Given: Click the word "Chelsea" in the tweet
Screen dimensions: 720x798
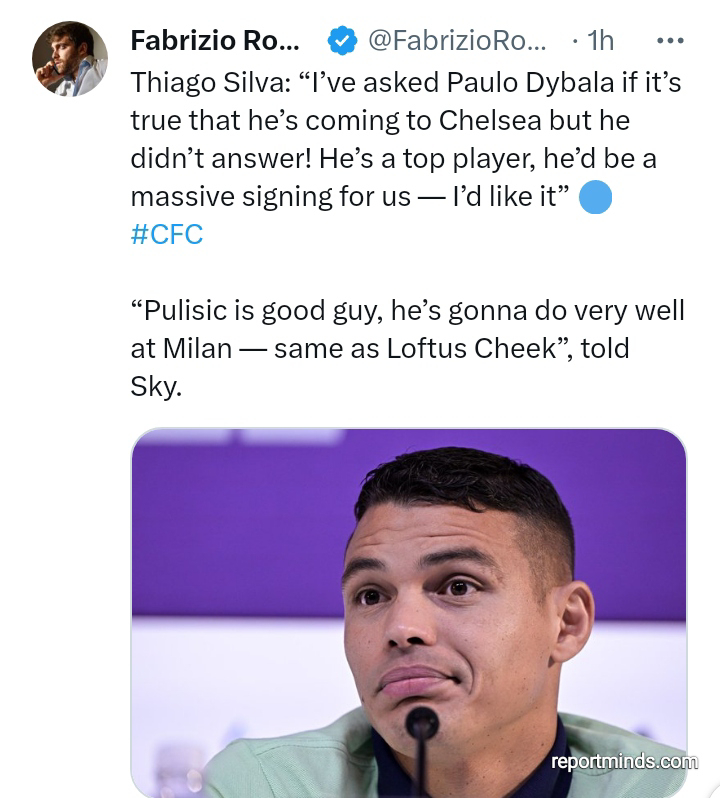Looking at the screenshot, I should pyautogui.click(x=489, y=121).
